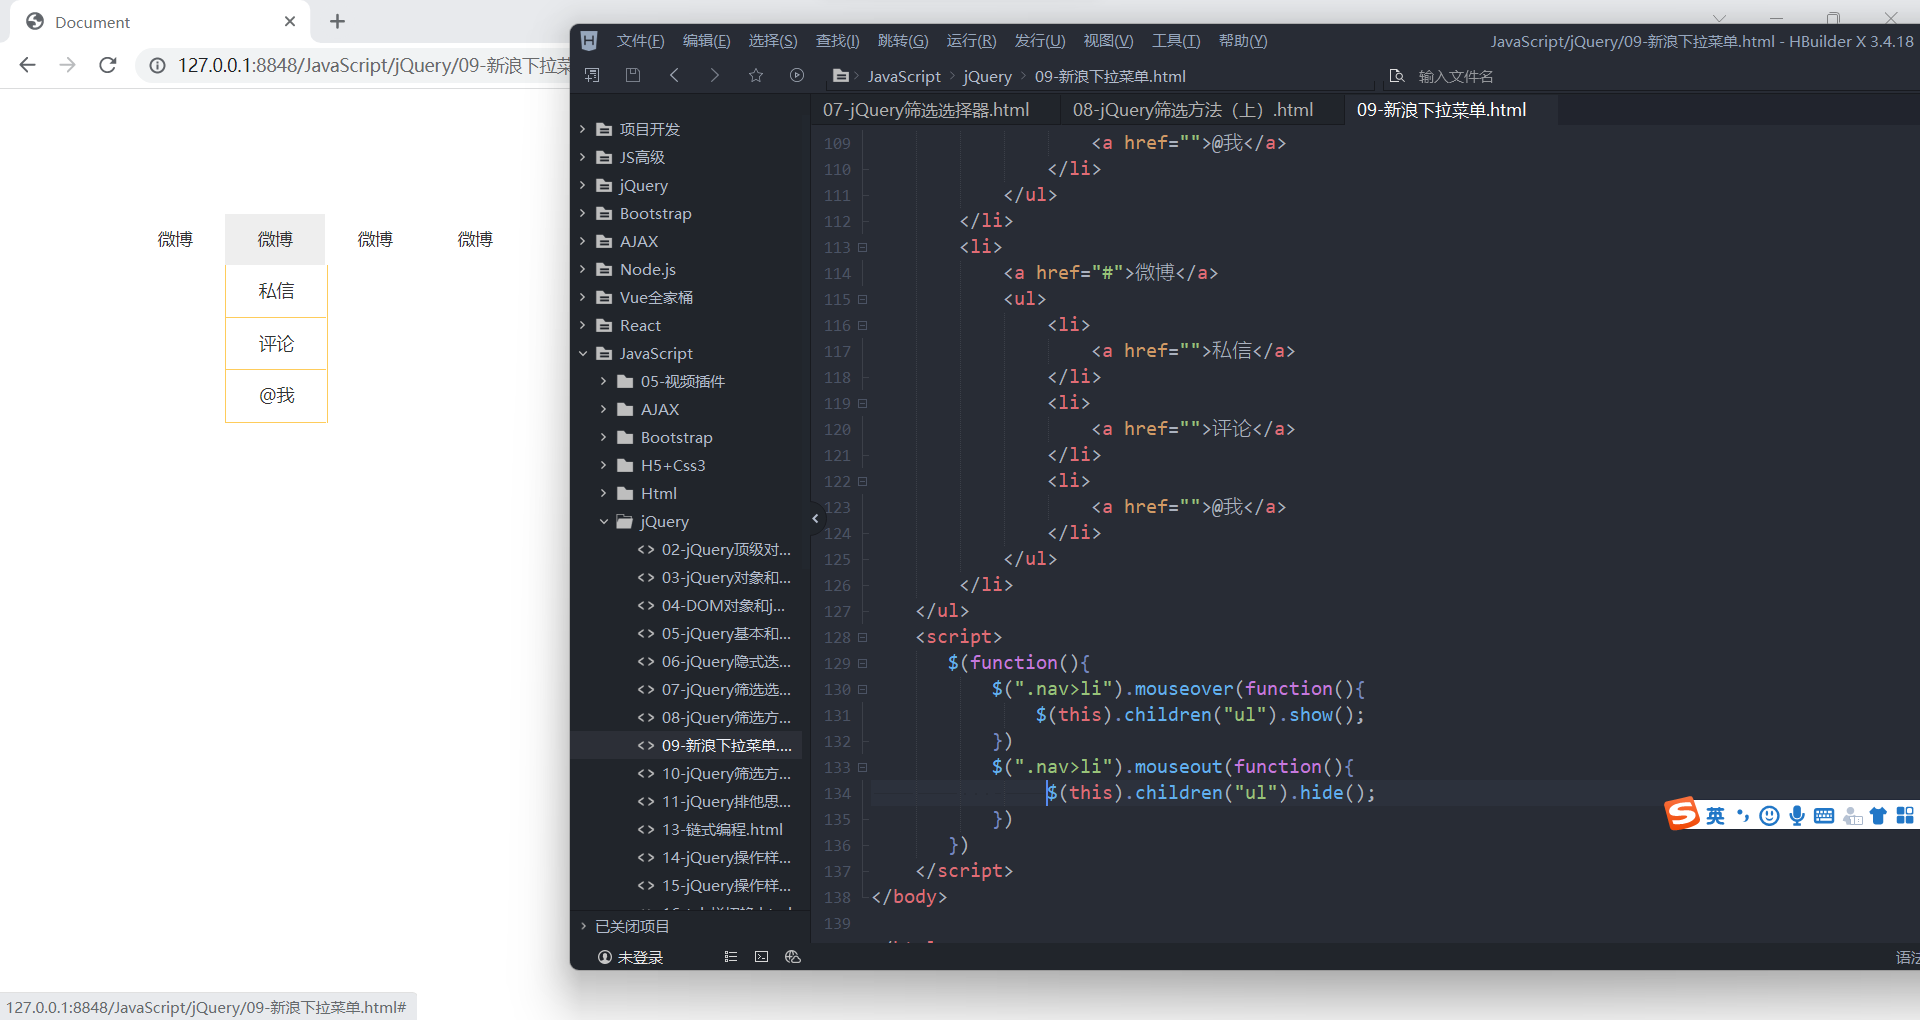The image size is (1920, 1020).
Task: Expand the 项目开发 folder
Action: tap(583, 129)
